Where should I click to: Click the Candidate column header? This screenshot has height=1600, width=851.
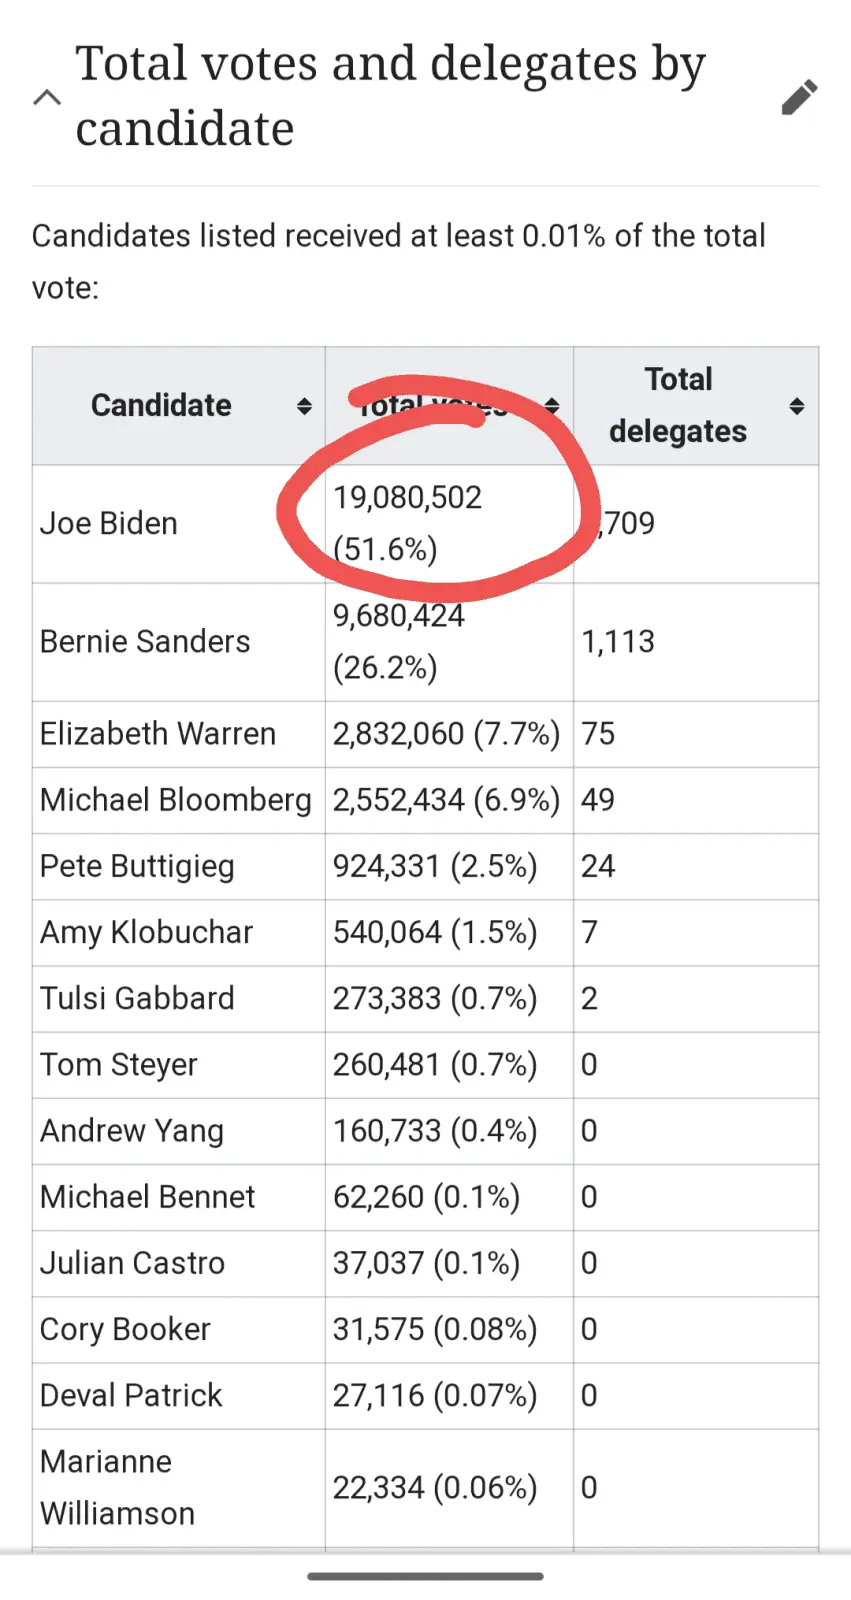tap(161, 405)
